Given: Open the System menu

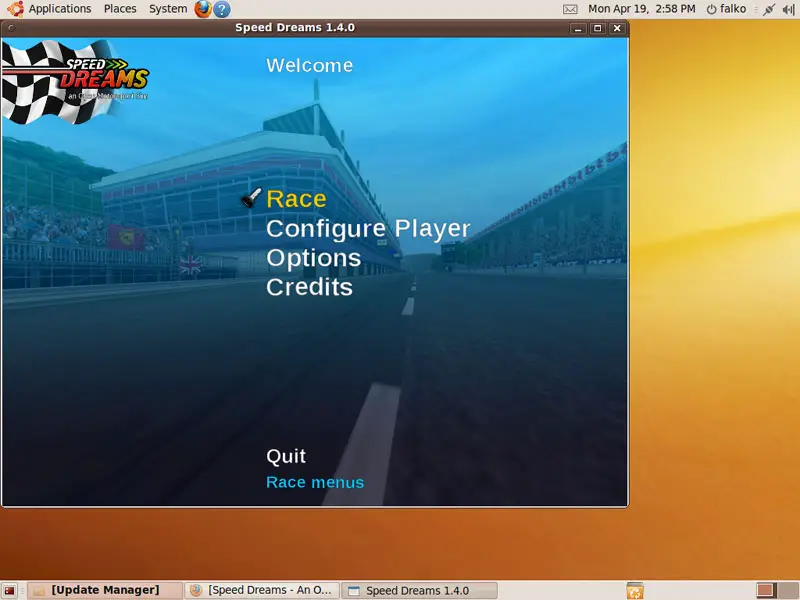Looking at the screenshot, I should coord(168,9).
